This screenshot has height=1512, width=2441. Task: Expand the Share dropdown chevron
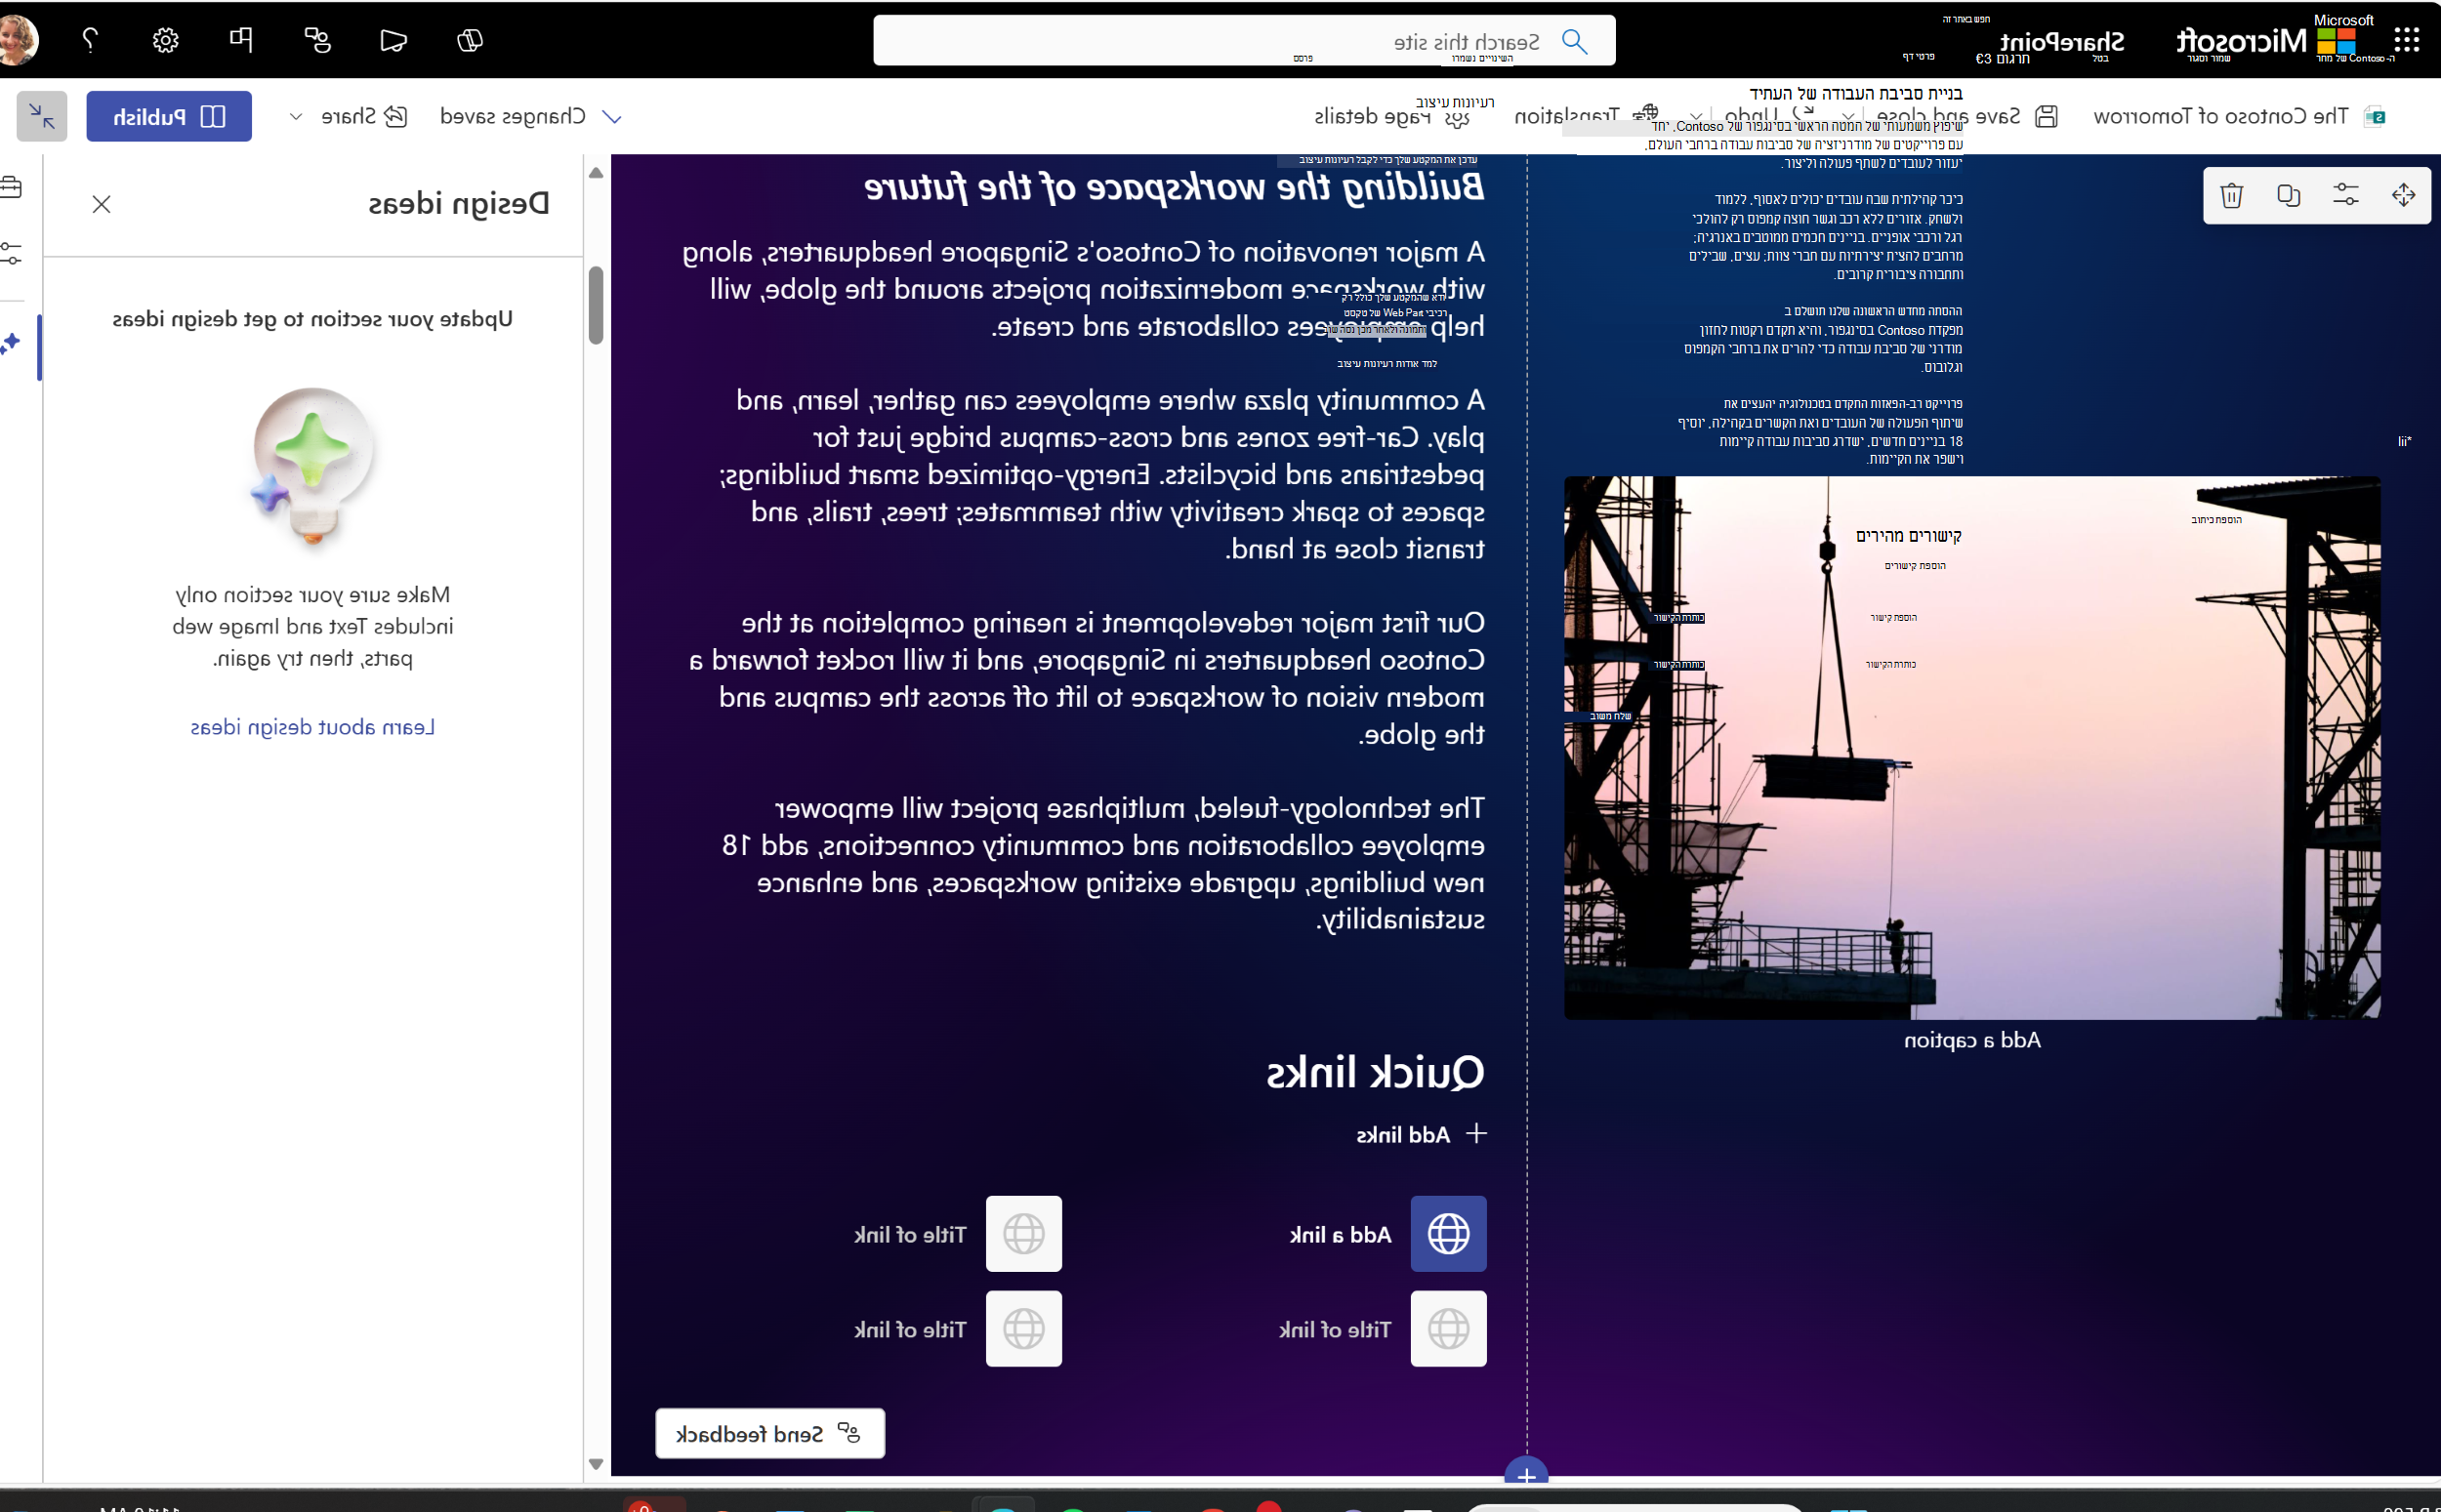pyautogui.click(x=295, y=116)
